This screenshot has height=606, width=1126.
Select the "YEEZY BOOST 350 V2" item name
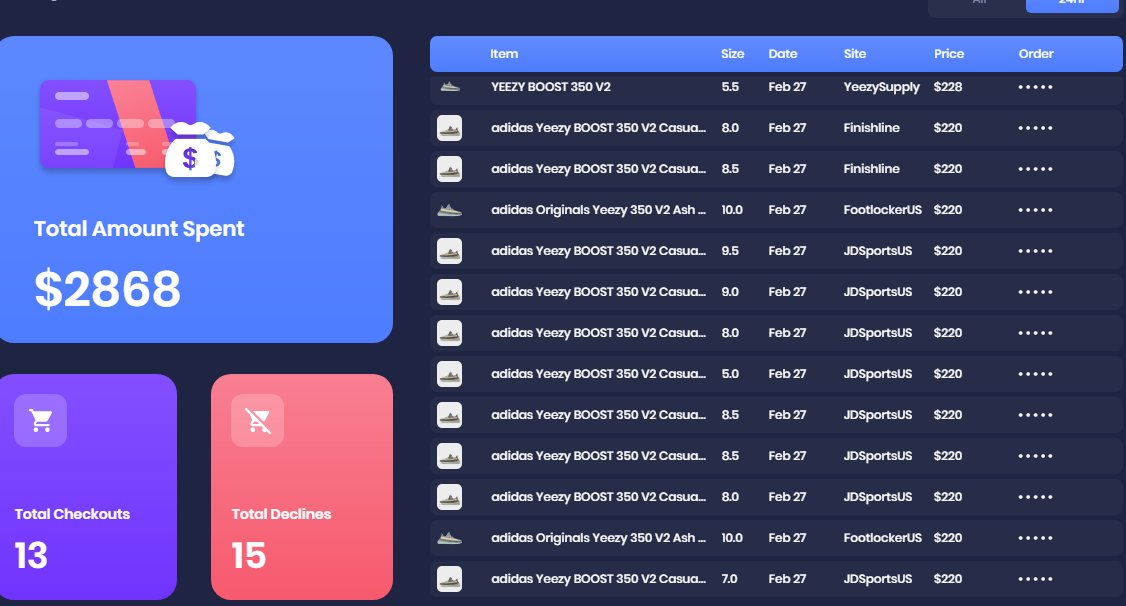(x=551, y=87)
